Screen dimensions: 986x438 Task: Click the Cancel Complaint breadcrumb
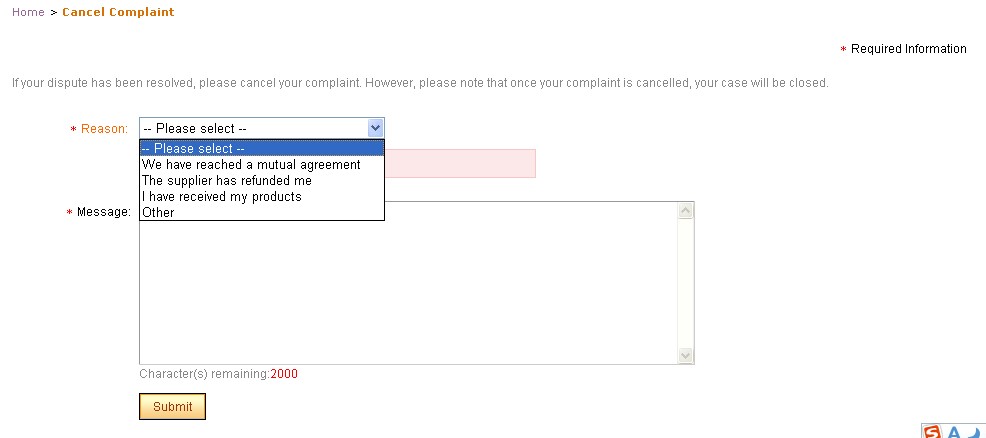pyautogui.click(x=118, y=12)
